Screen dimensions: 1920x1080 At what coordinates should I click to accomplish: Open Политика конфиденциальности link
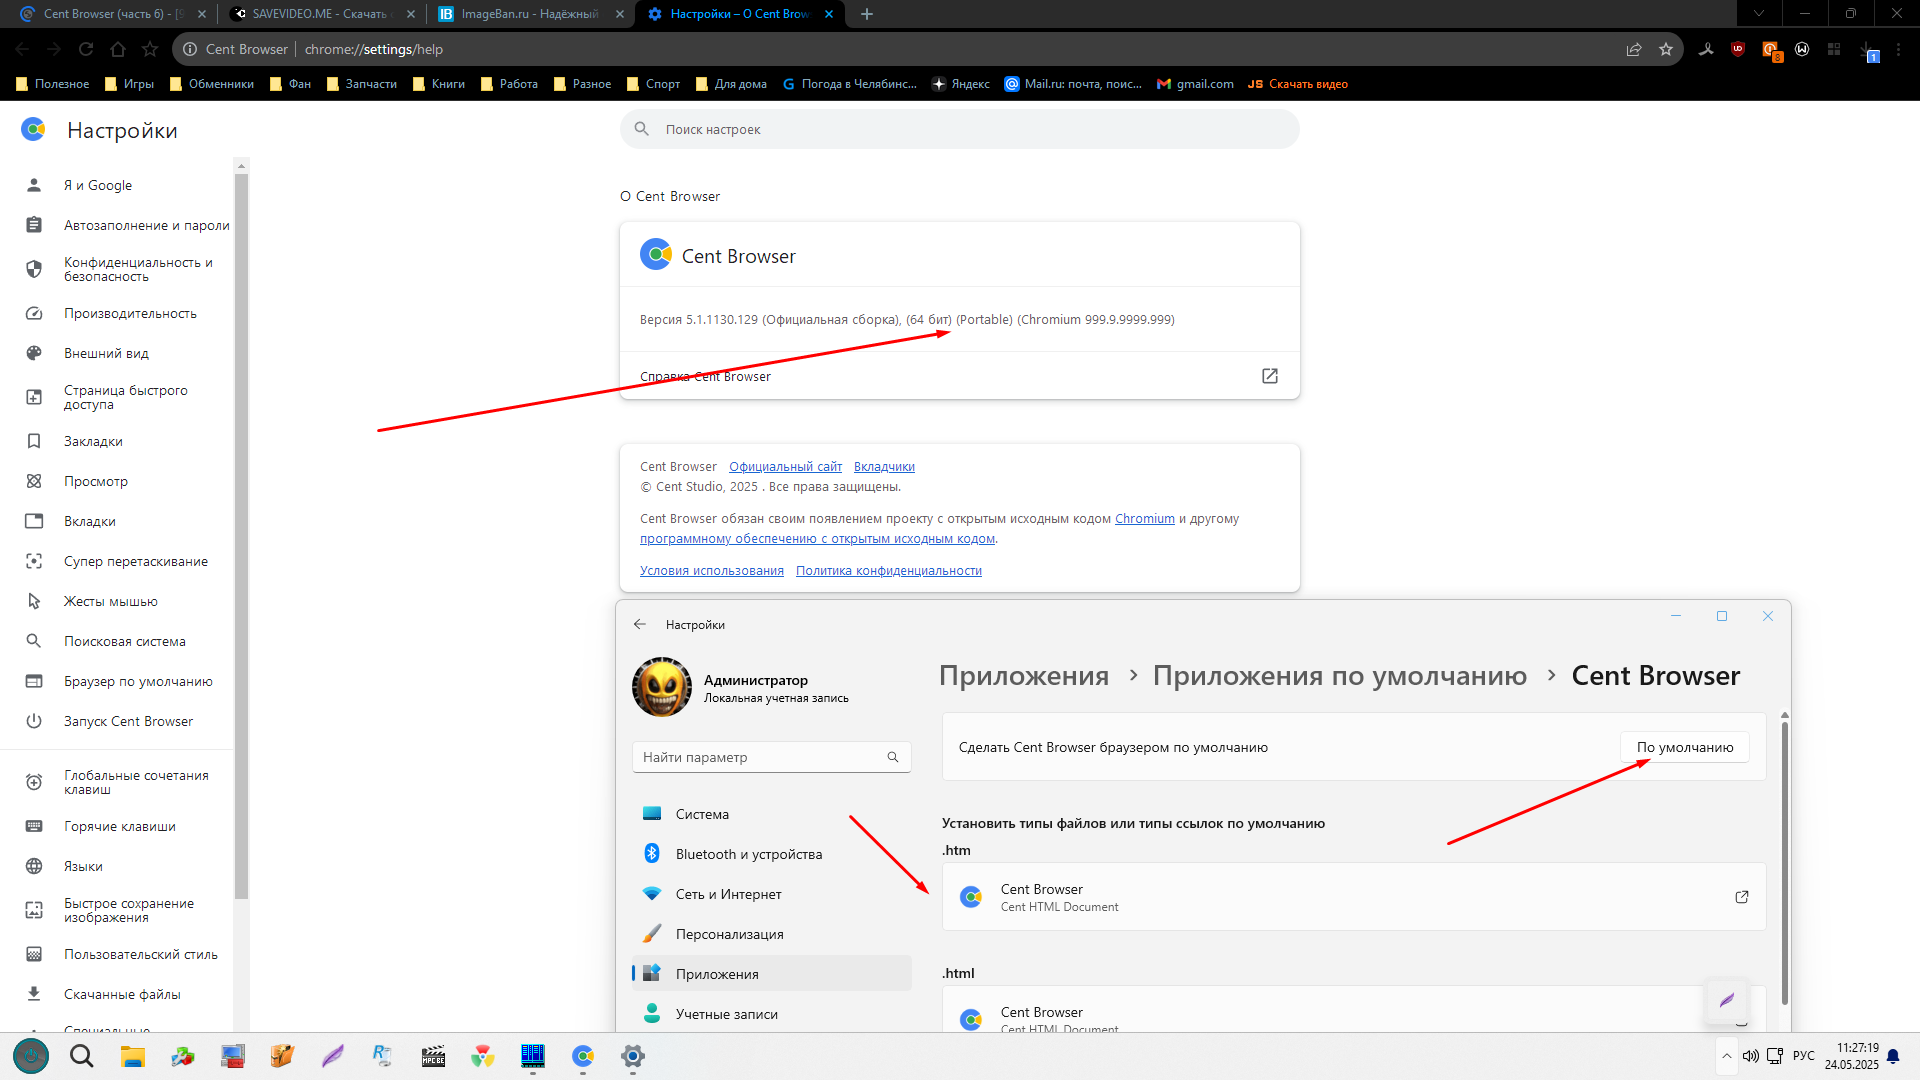pos(889,571)
